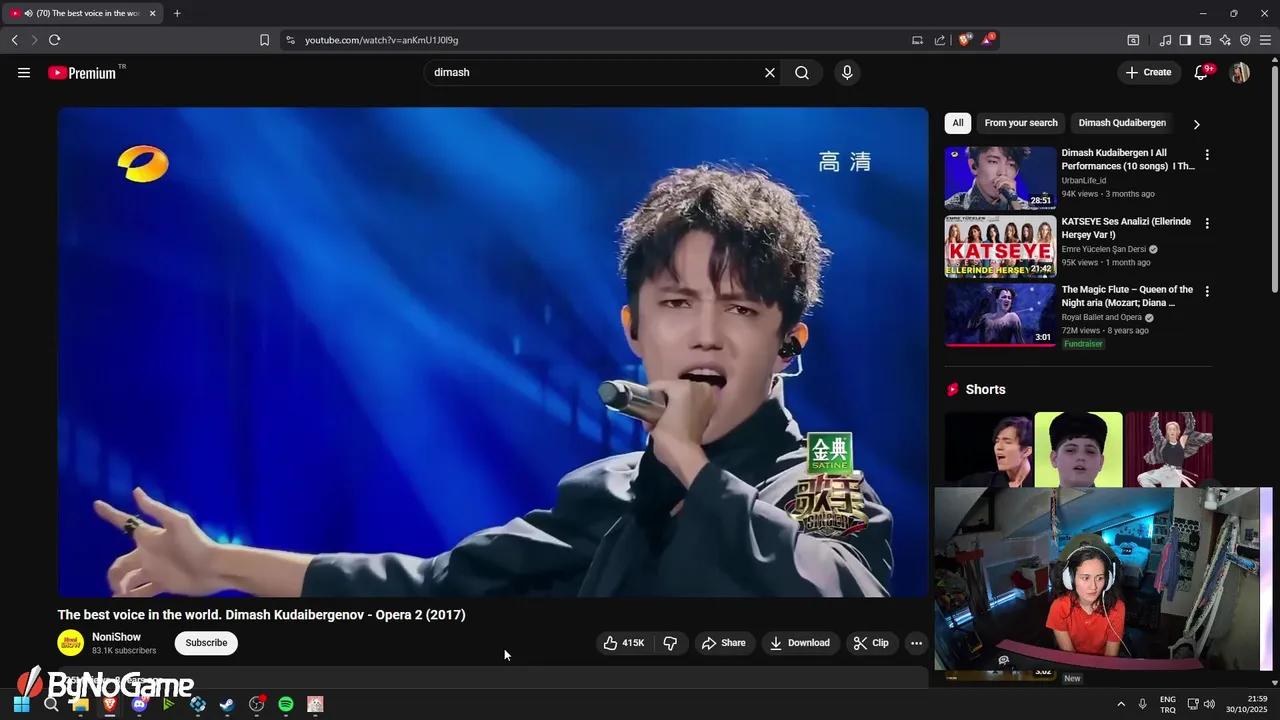
Task: Open the YouTube hamburger guide menu
Action: click(24, 72)
